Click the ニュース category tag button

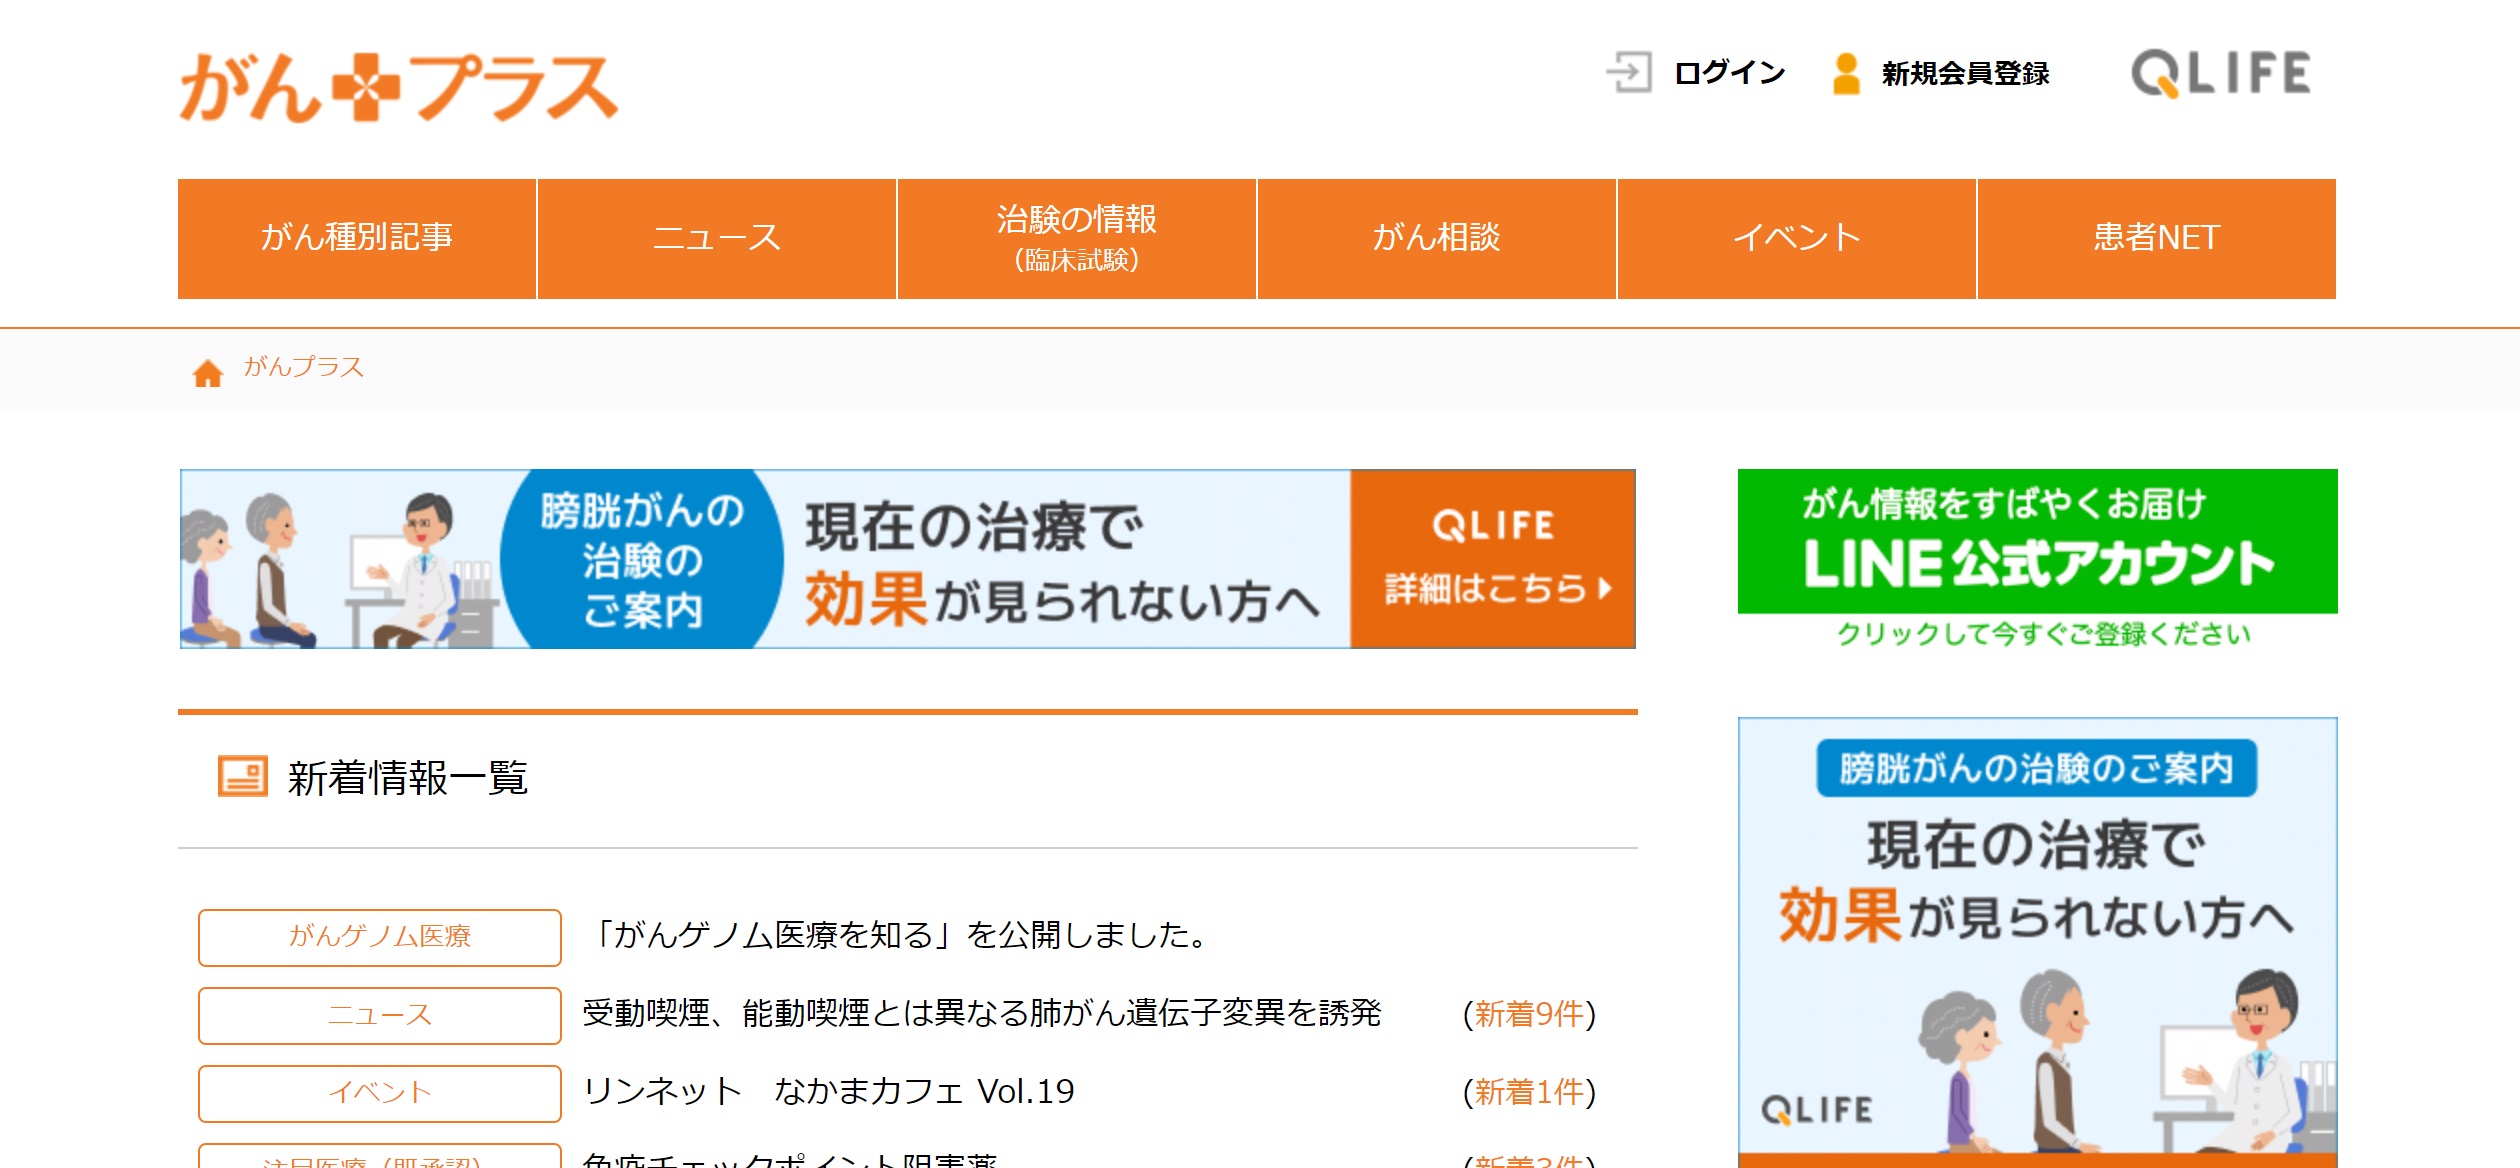[379, 1015]
